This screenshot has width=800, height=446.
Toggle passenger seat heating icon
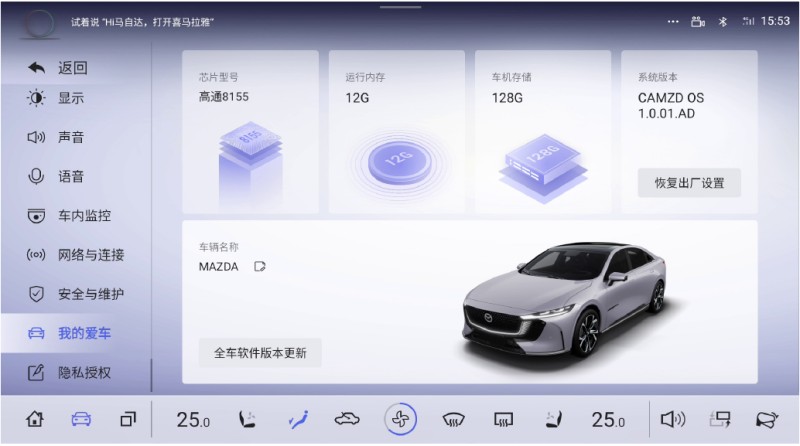[x=554, y=419]
